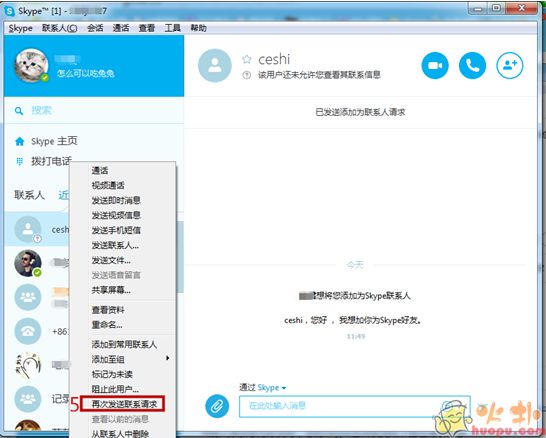The image size is (546, 438).
Task: Open the 工具 menu
Action: coord(172,28)
